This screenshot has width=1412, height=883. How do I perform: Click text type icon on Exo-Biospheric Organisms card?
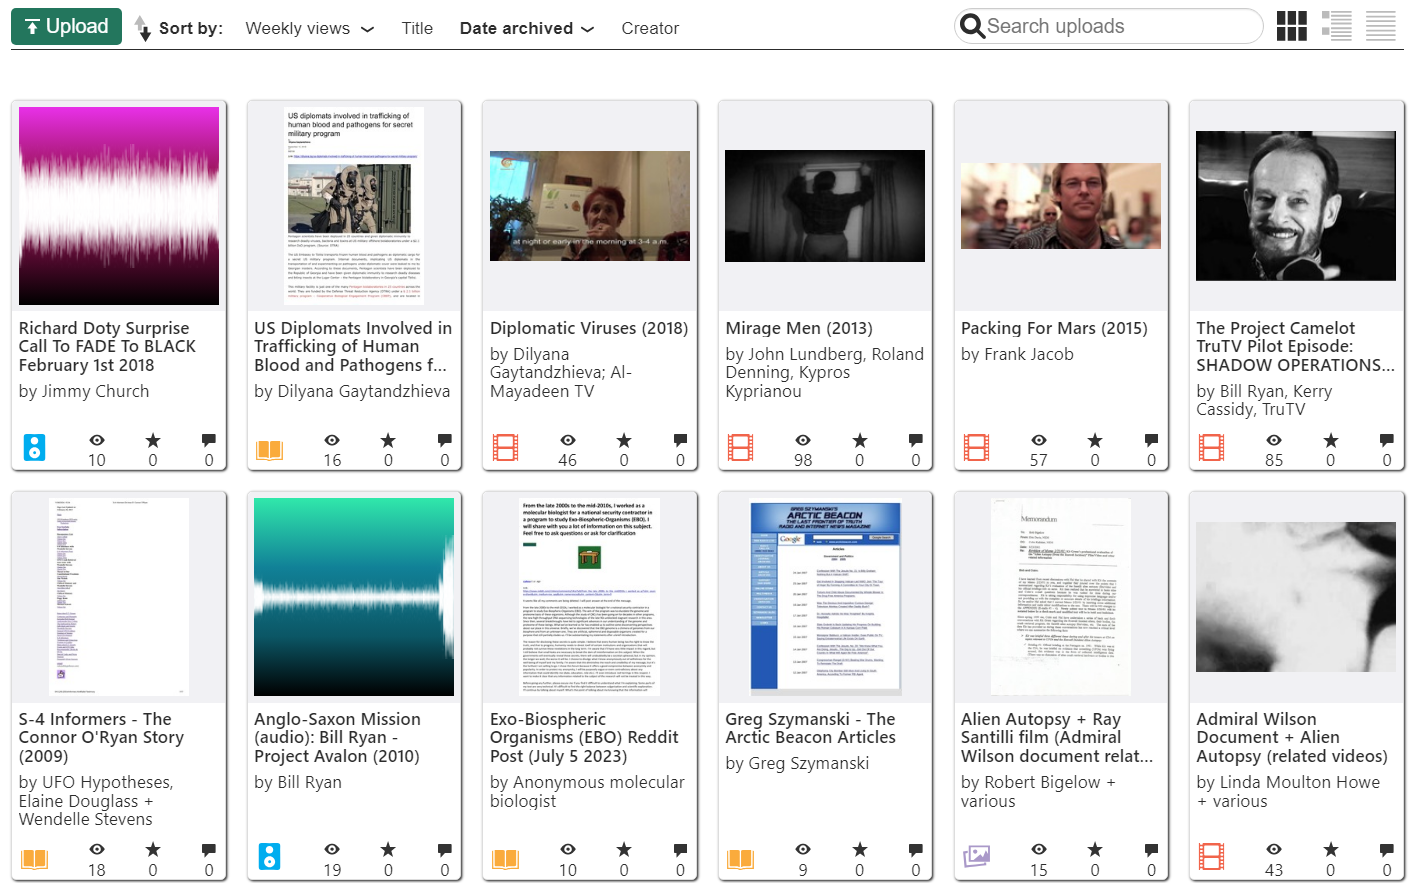[506, 858]
